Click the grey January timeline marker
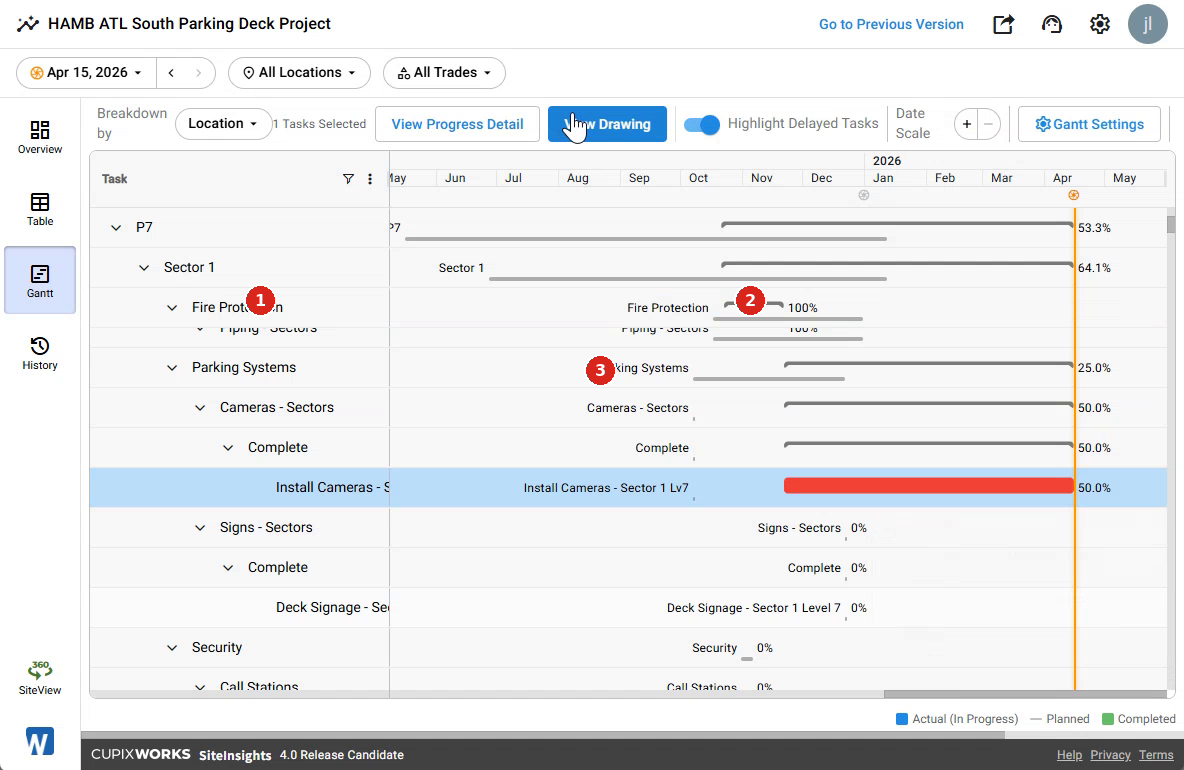The image size is (1184, 770). (x=864, y=196)
